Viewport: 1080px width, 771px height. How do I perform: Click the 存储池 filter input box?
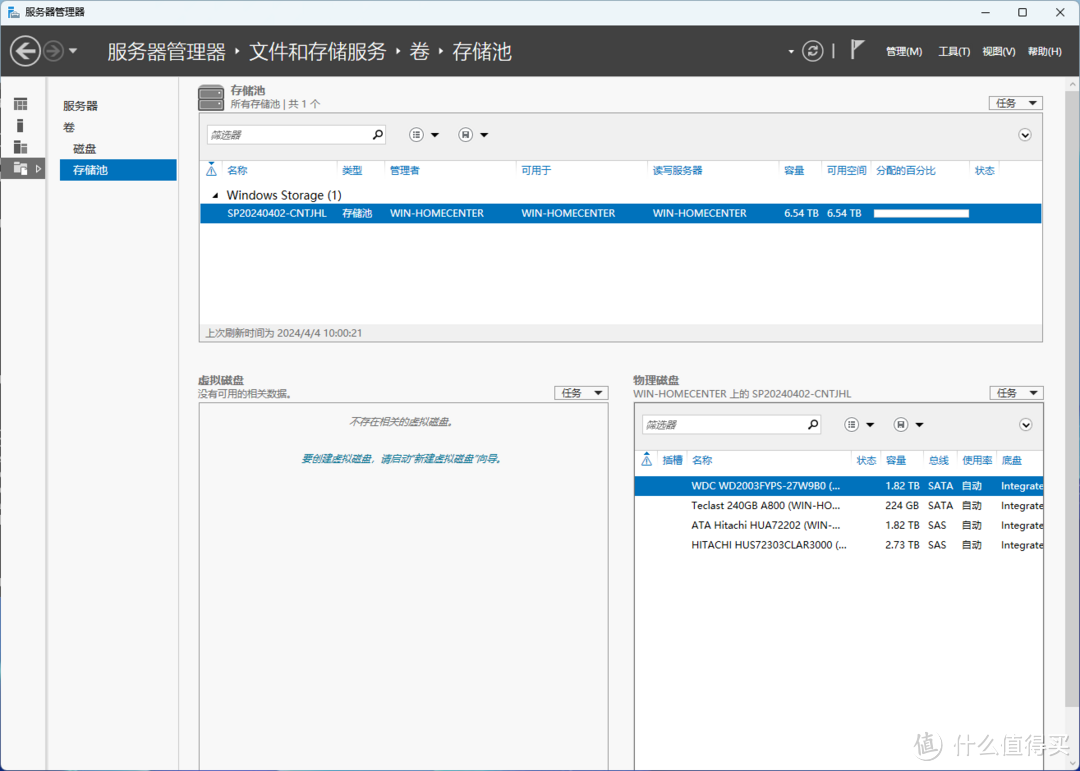click(288, 134)
